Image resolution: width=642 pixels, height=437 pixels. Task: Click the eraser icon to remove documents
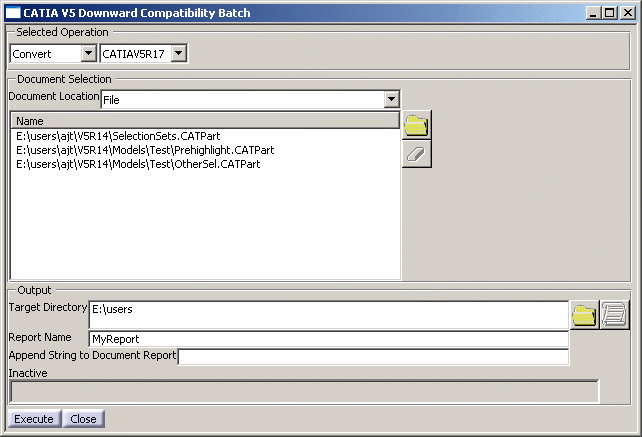(416, 154)
